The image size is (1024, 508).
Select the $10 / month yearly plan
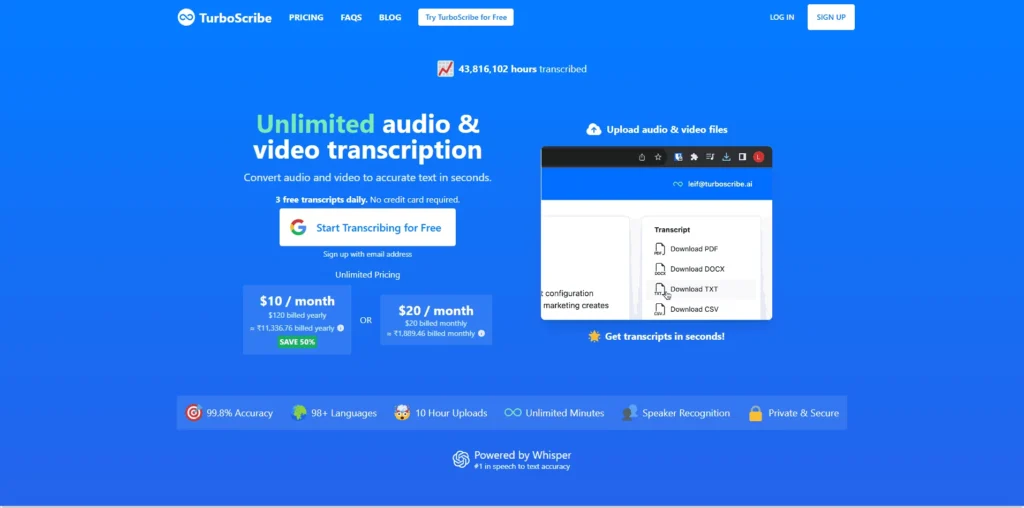pos(297,319)
